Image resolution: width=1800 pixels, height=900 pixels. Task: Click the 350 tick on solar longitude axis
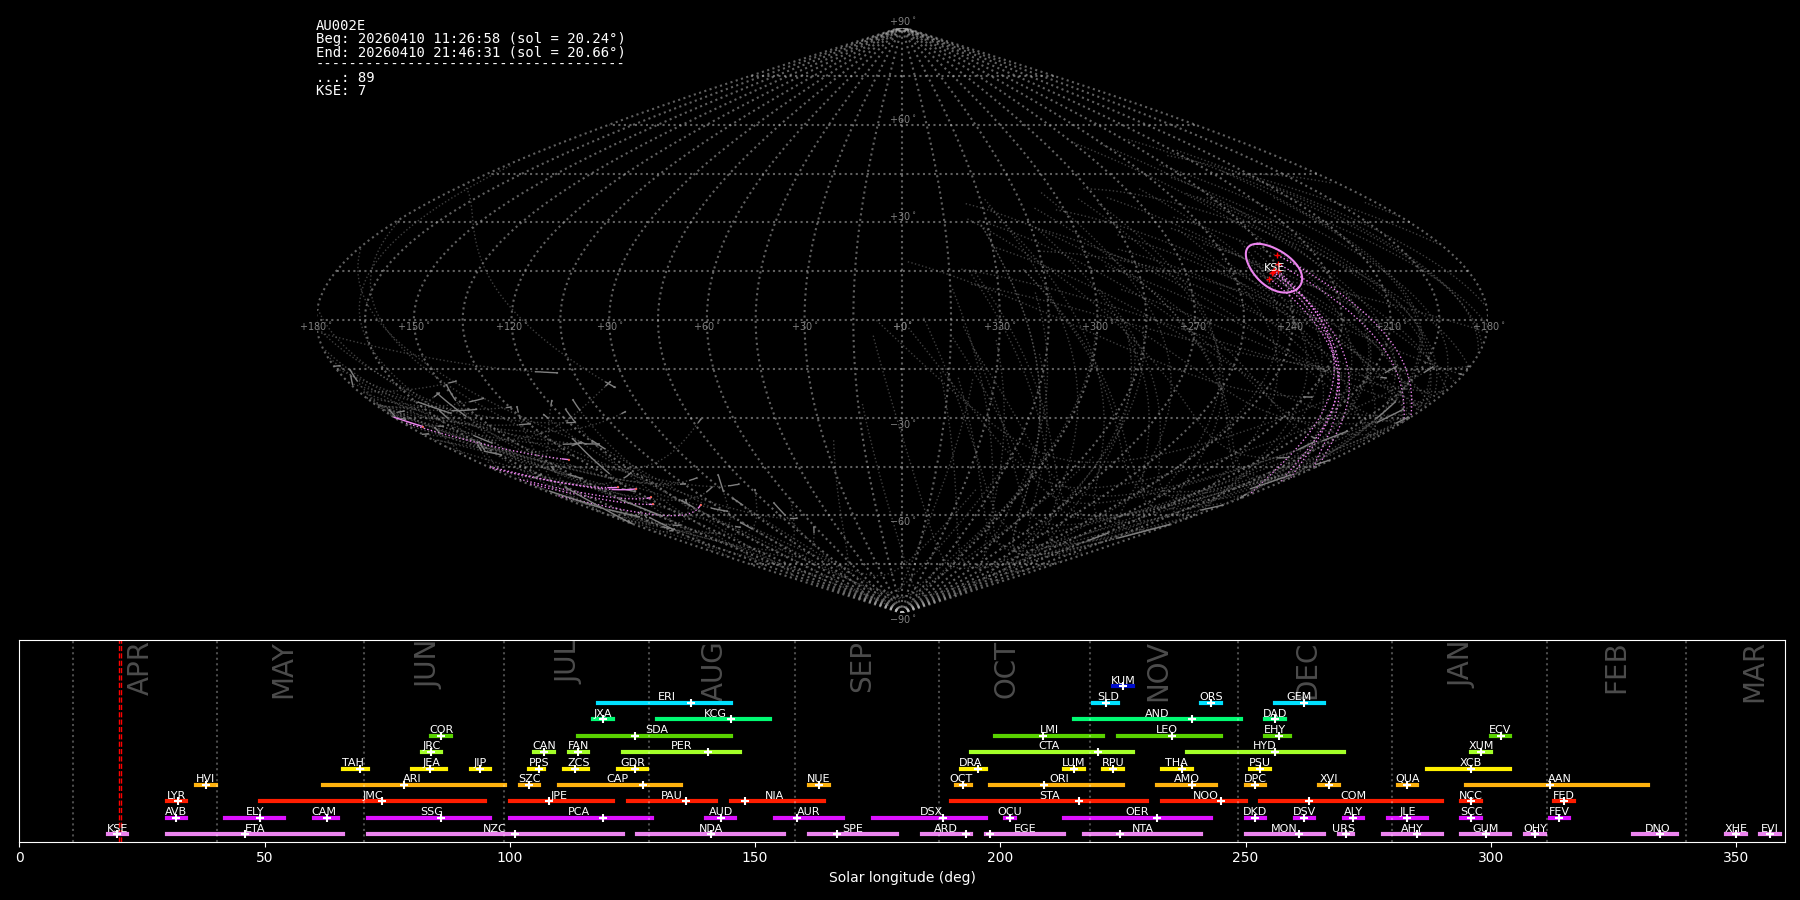click(1736, 857)
